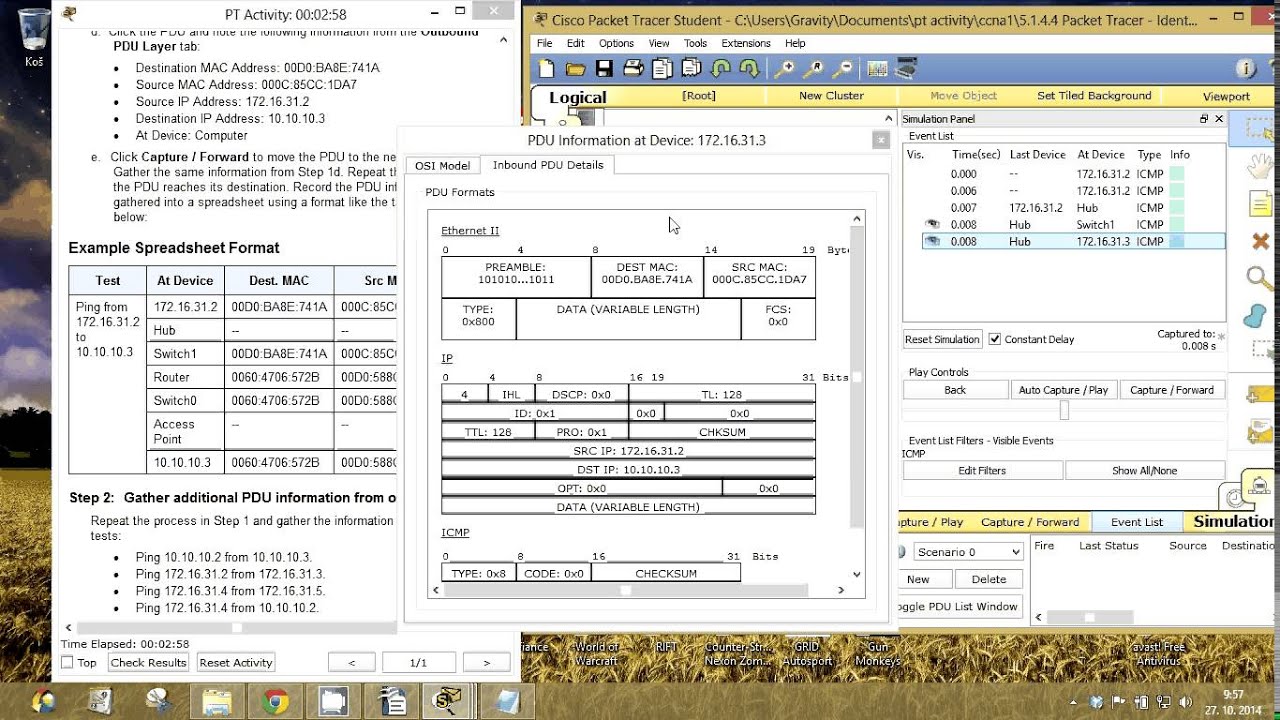Click the New Cluster button

[831, 96]
